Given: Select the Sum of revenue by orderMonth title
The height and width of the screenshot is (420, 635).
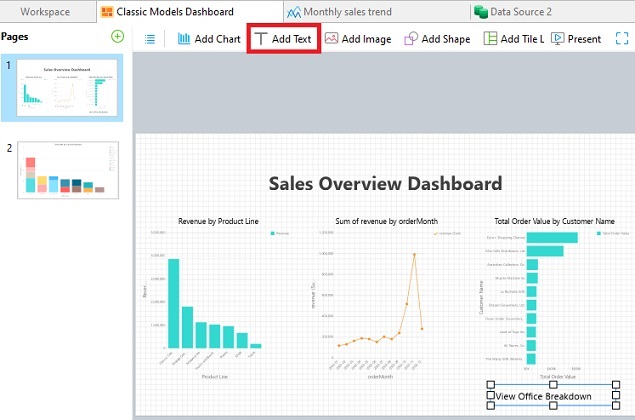Looking at the screenshot, I should point(386,221).
